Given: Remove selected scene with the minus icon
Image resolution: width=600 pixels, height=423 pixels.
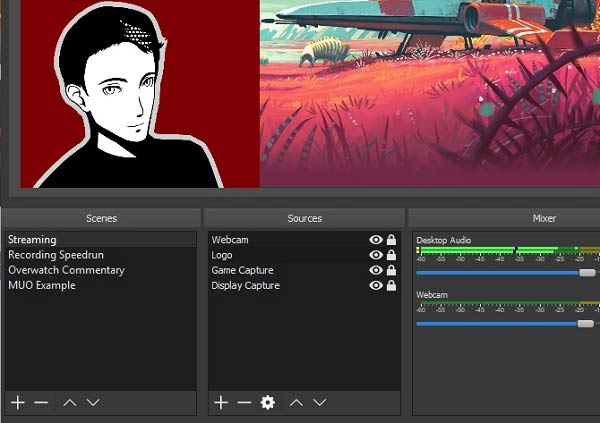Looking at the screenshot, I should (41, 402).
